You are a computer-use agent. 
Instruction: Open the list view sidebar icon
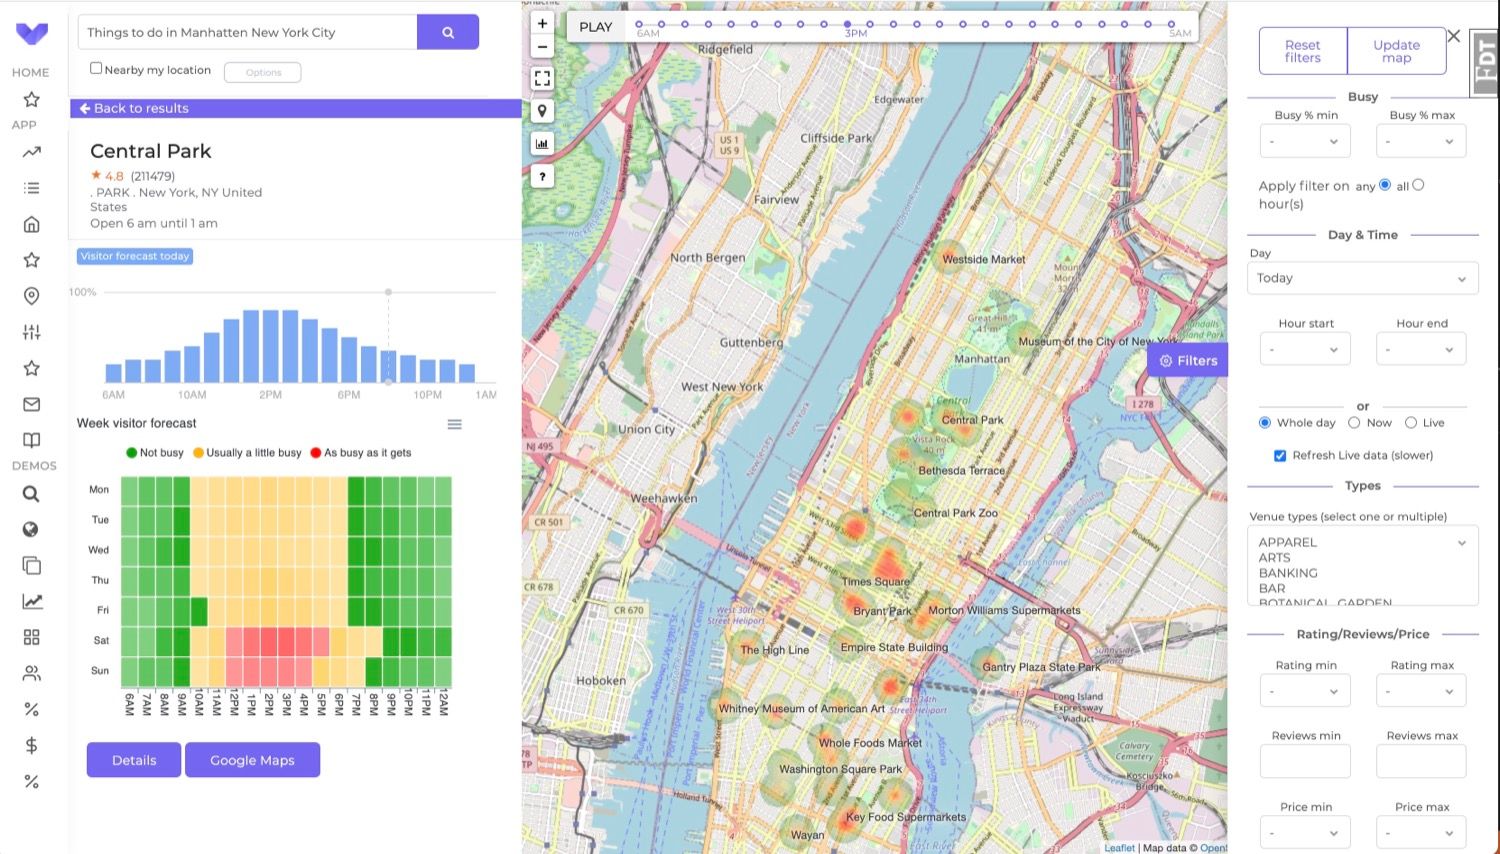point(32,188)
